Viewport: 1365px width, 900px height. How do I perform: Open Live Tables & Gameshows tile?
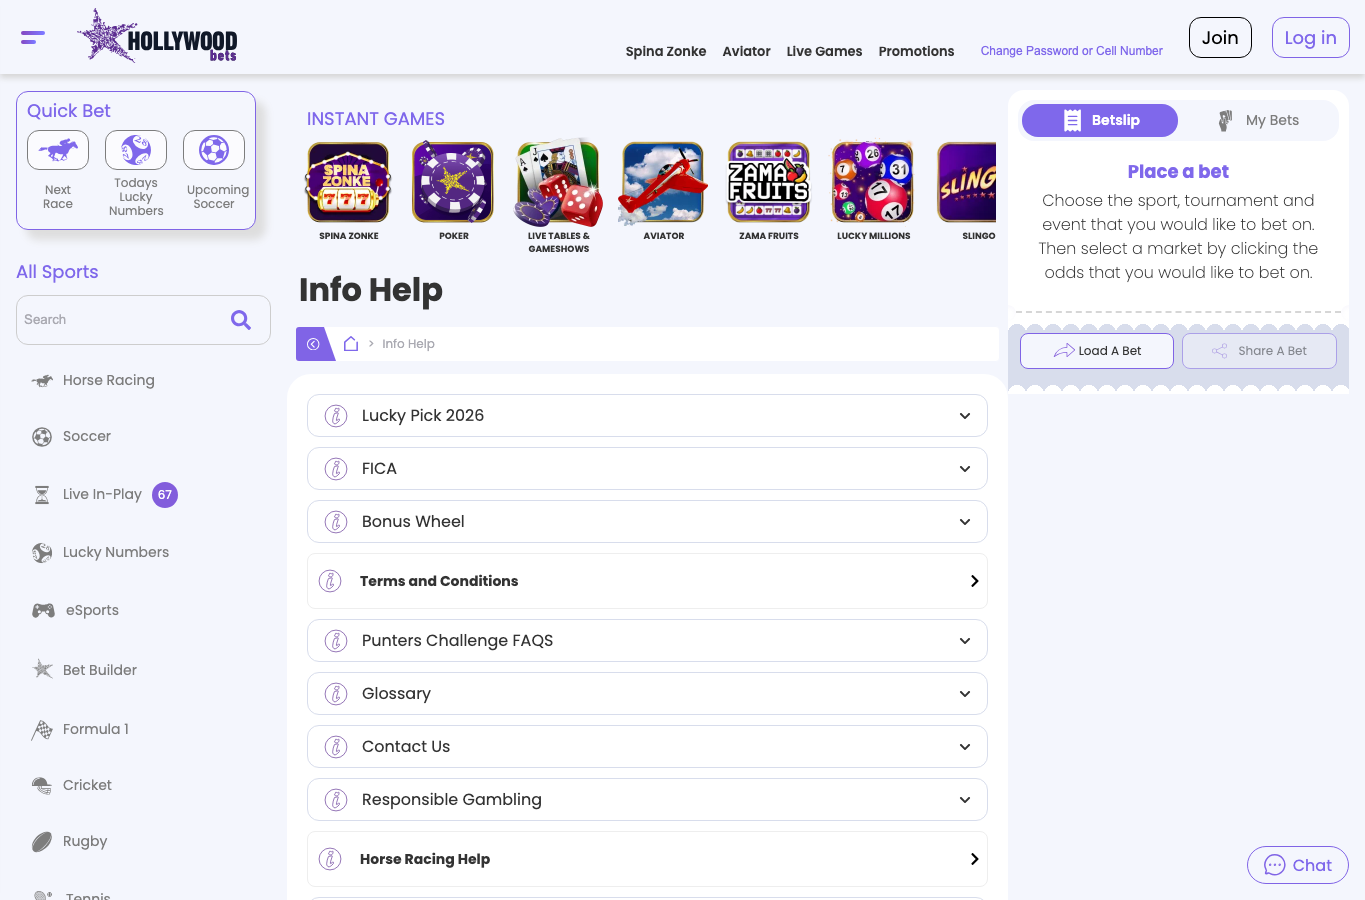coord(558,182)
